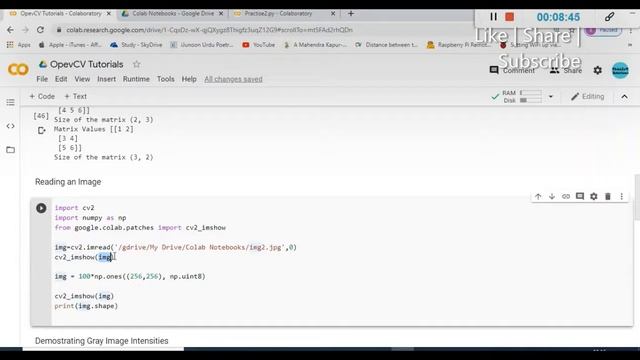Go back in browser
This screenshot has height=360, width=640.
(x=10, y=30)
